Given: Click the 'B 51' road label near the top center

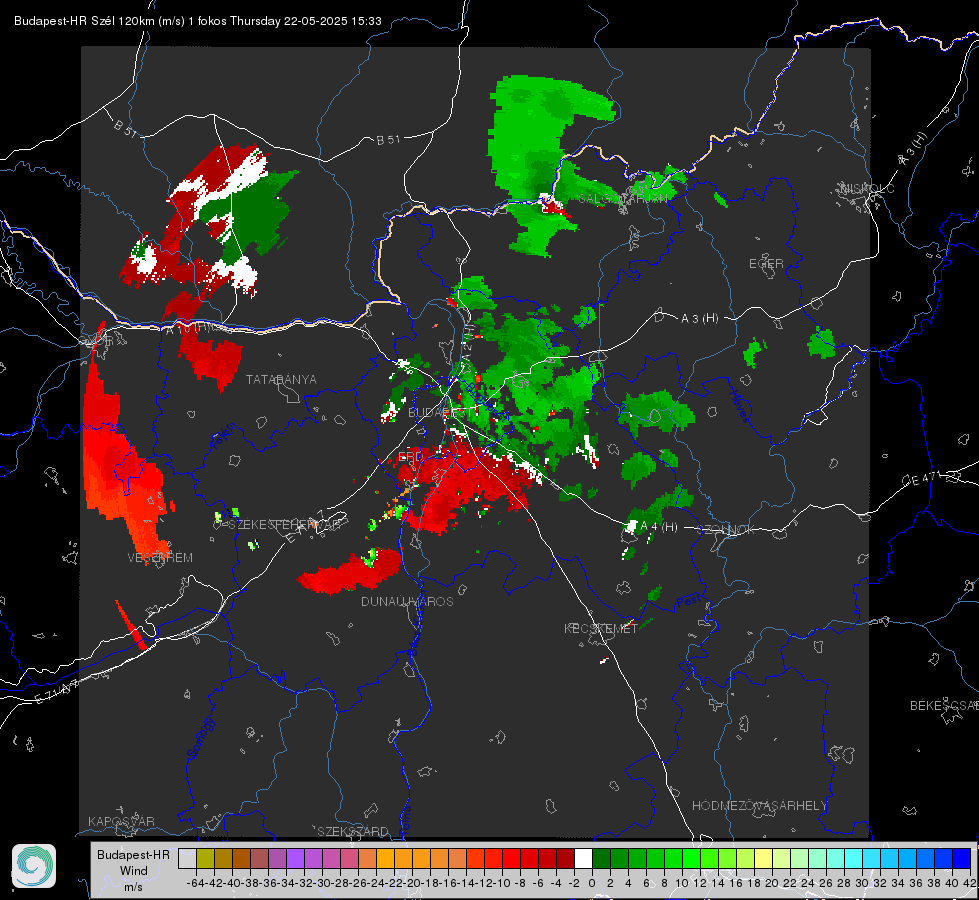Looking at the screenshot, I should 388,140.
